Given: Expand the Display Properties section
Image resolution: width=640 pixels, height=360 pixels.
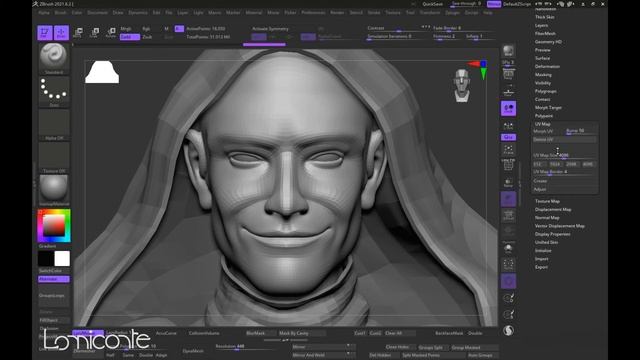Looking at the screenshot, I should tap(553, 234).
